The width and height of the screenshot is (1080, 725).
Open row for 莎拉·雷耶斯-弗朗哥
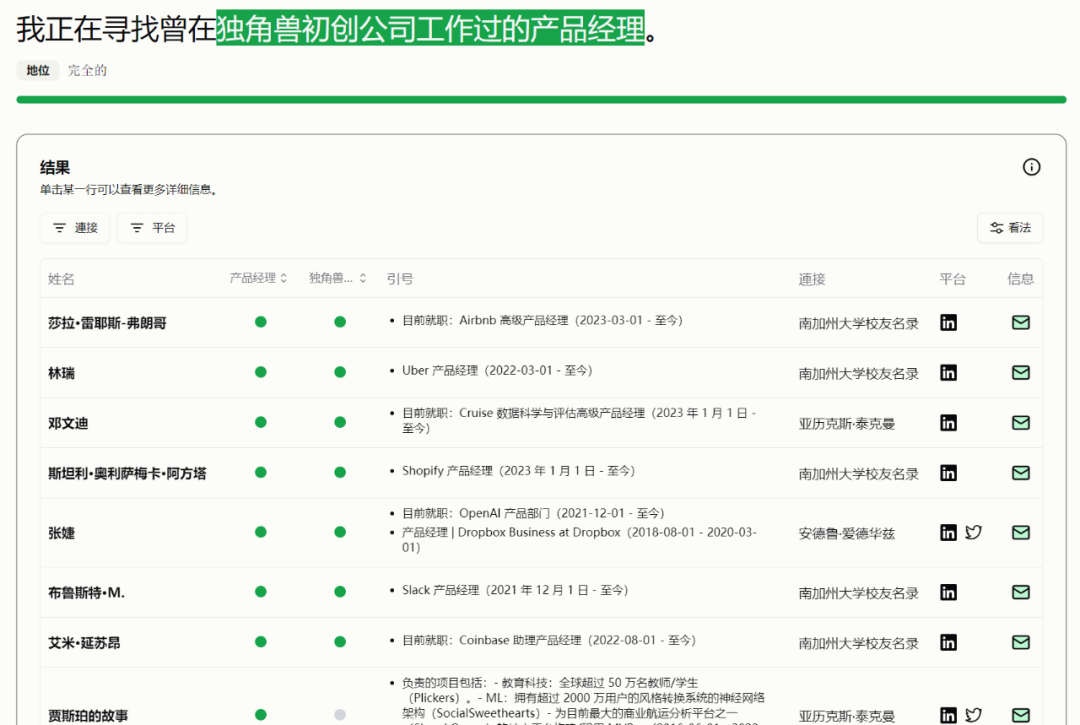(541, 322)
